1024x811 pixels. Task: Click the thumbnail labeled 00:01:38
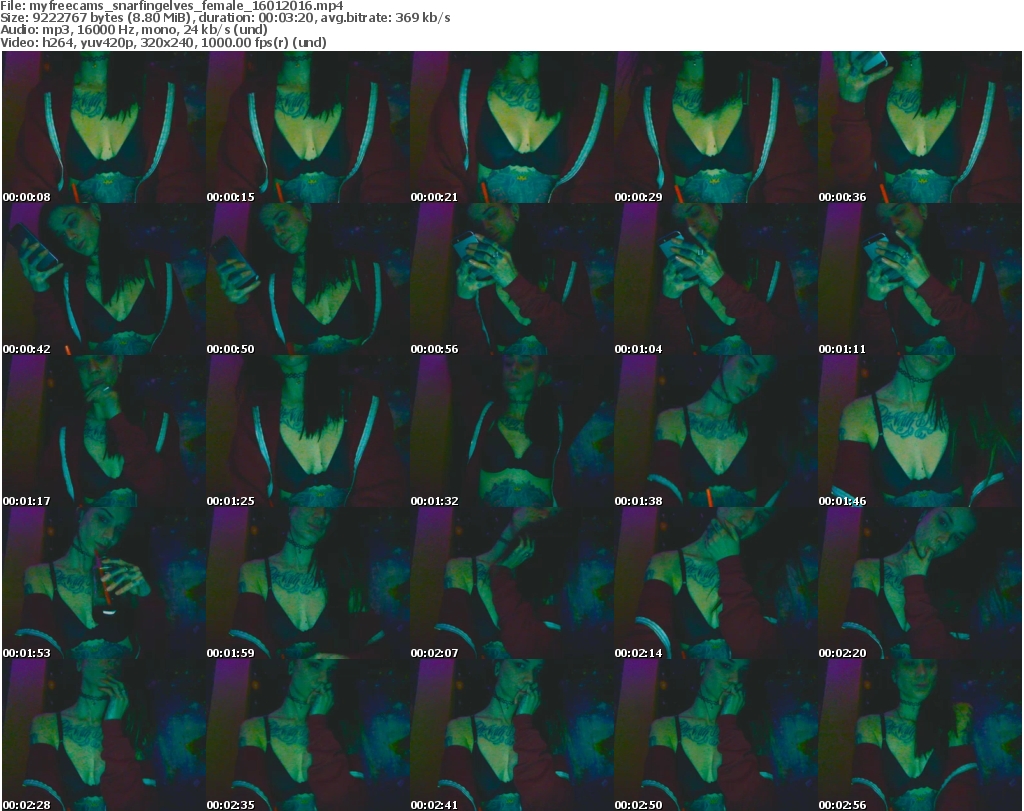click(x=716, y=431)
